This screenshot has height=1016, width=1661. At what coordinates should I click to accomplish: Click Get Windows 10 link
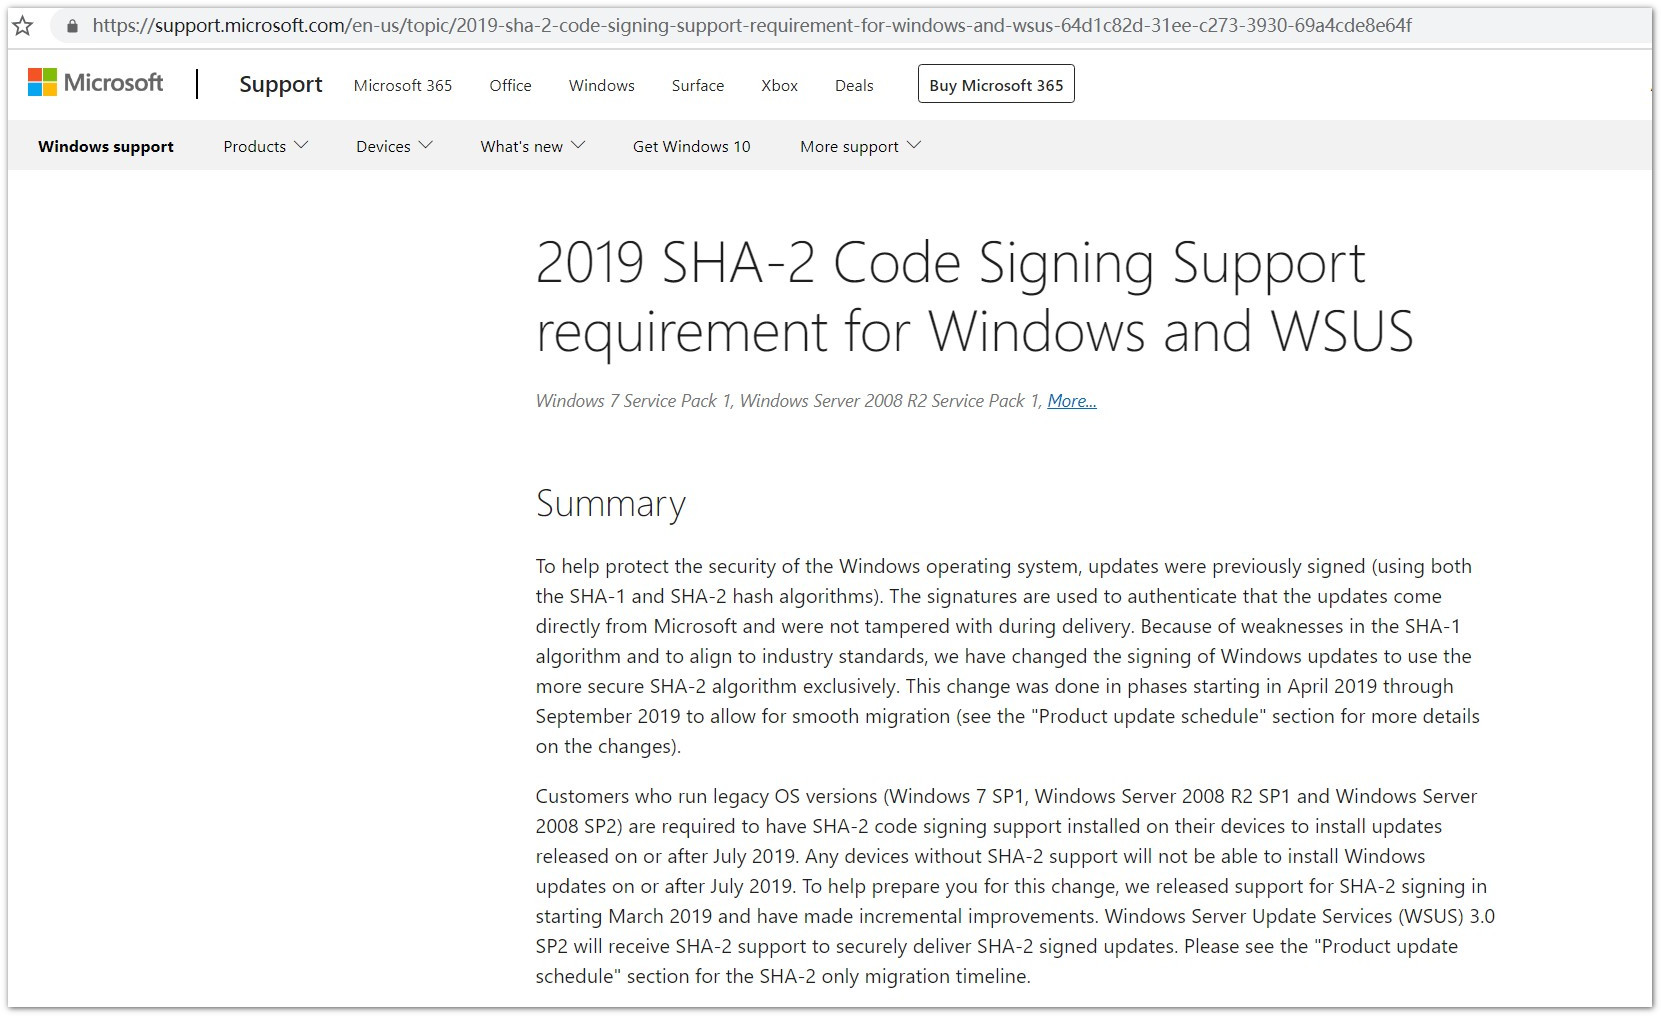691,146
